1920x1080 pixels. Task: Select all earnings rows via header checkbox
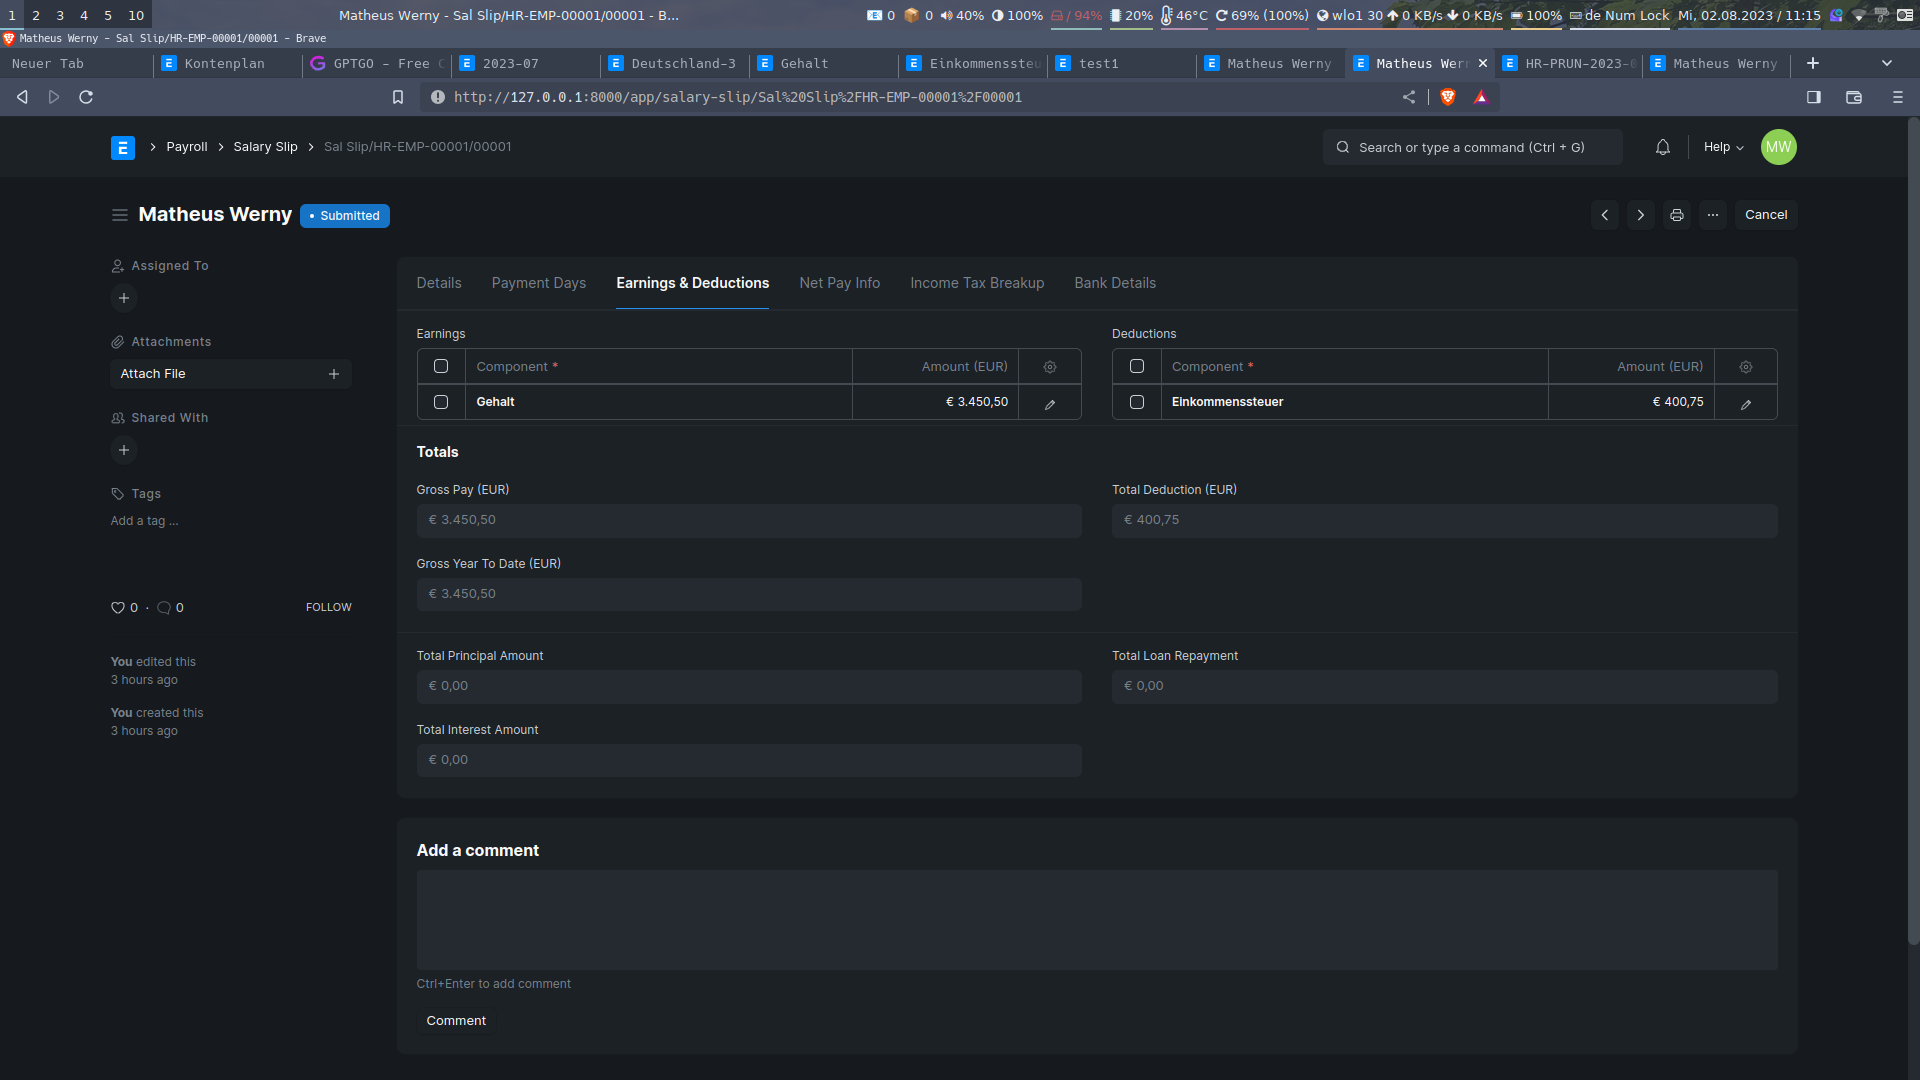[x=440, y=366]
